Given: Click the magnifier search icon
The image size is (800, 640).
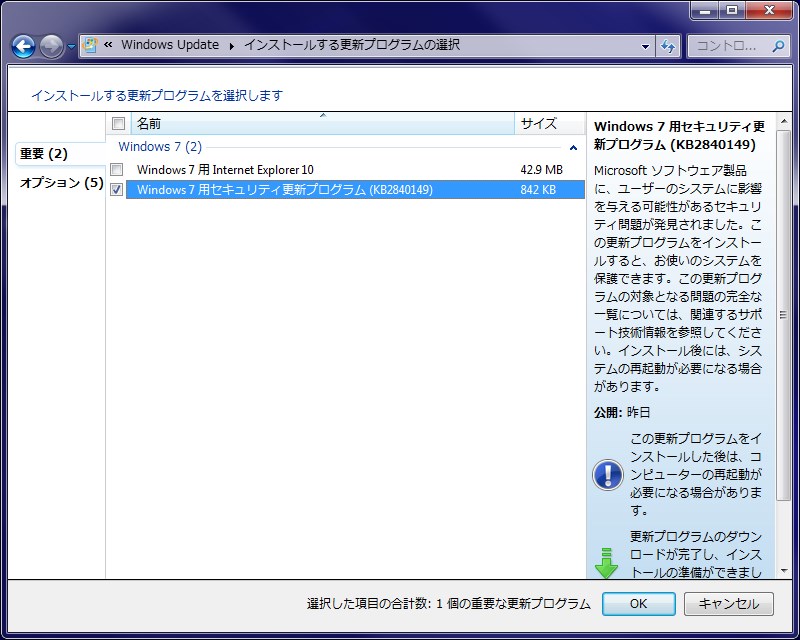Looking at the screenshot, I should (x=777, y=46).
